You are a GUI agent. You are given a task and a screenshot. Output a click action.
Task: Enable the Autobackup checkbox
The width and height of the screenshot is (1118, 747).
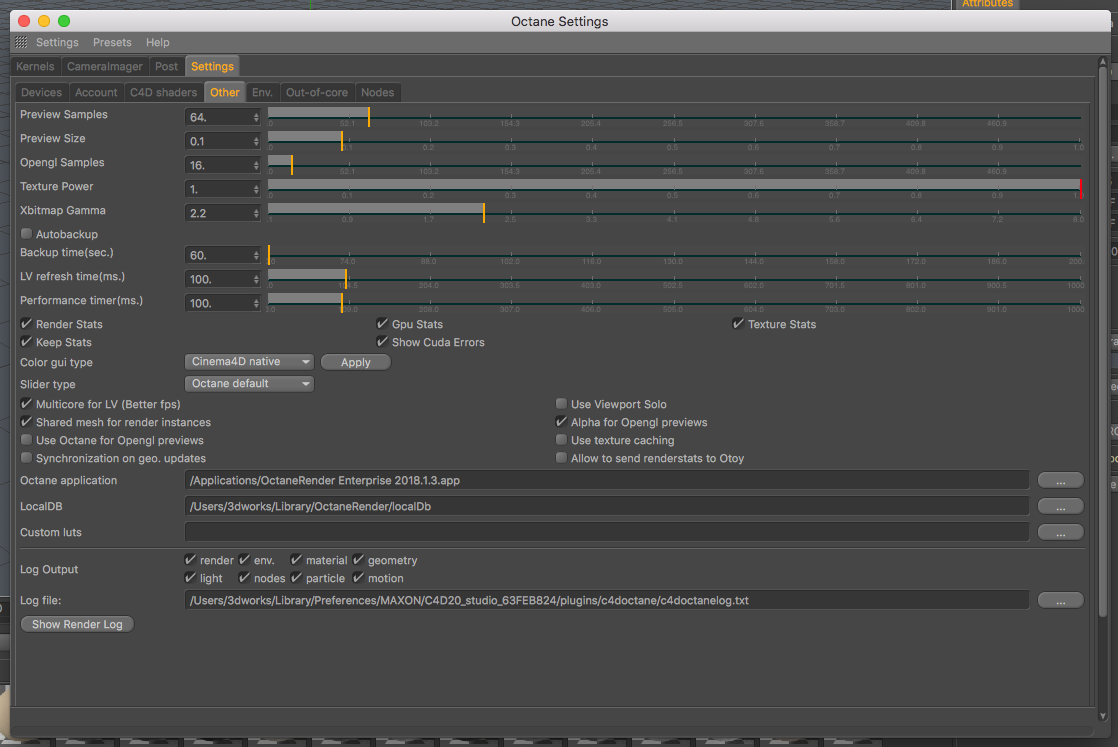tap(26, 234)
